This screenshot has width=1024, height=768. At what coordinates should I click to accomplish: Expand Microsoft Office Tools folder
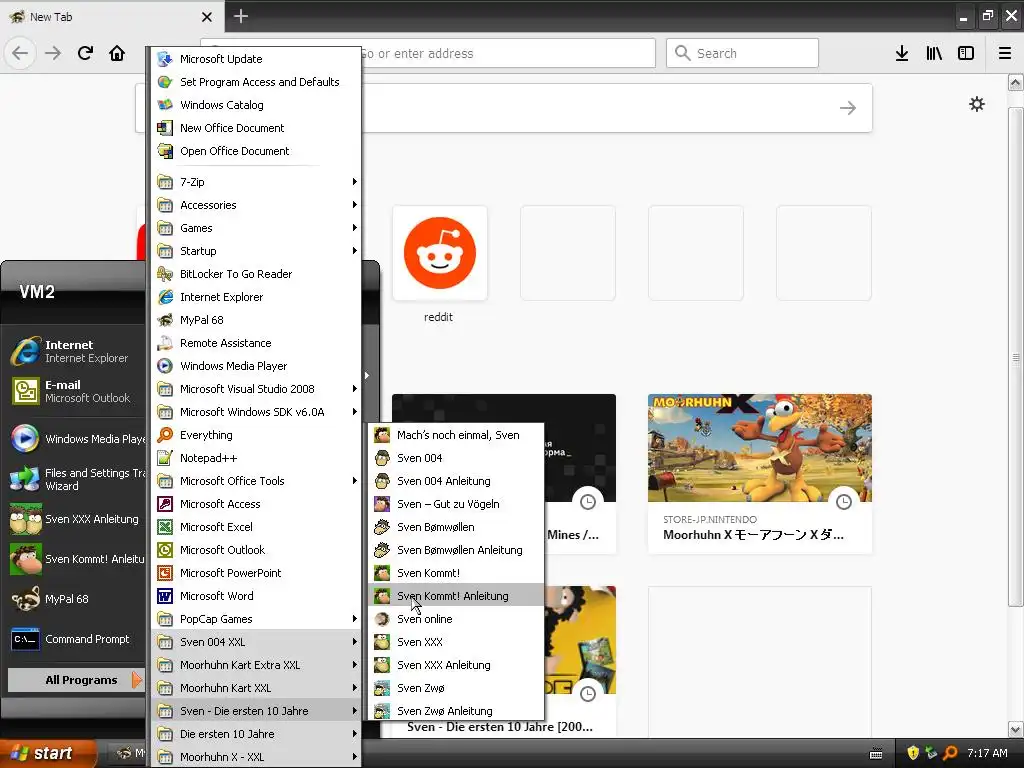256,481
